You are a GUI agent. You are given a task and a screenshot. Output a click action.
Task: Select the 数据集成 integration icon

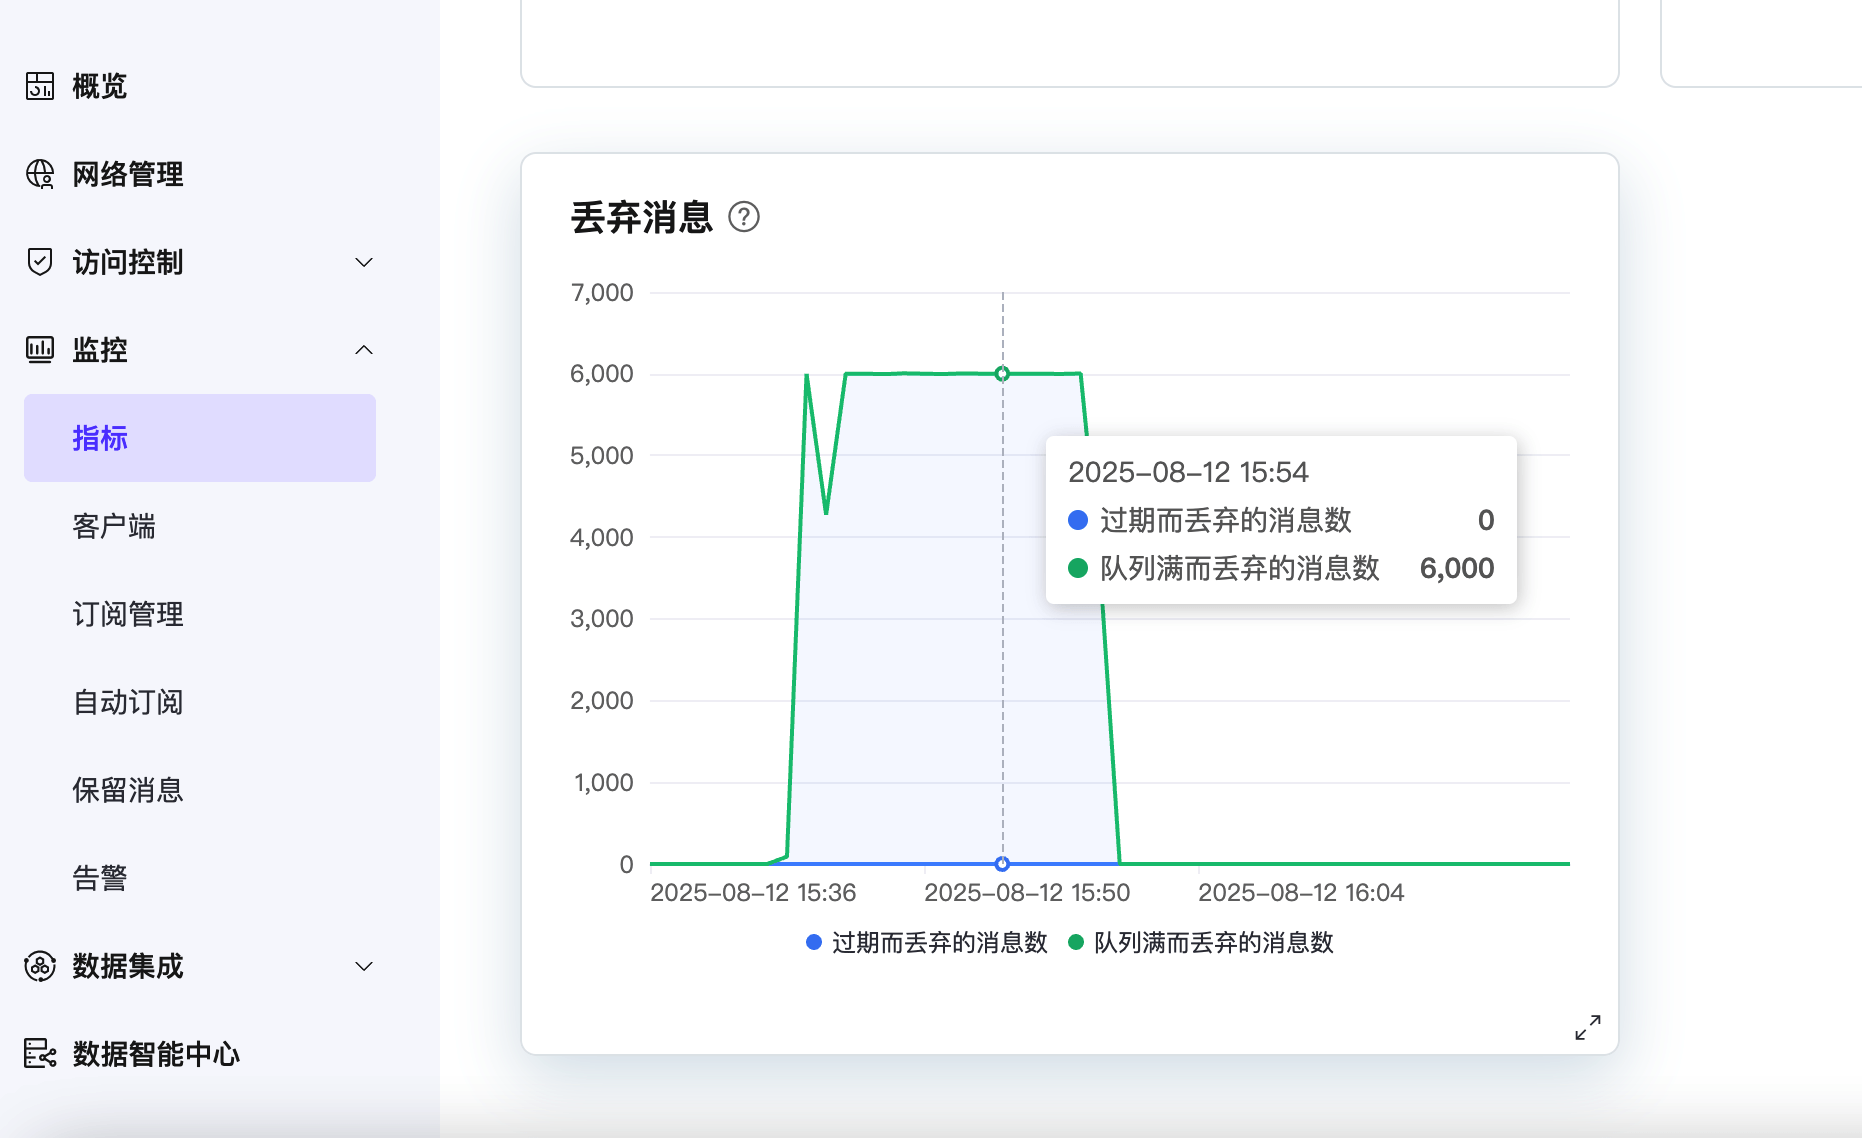[39, 966]
